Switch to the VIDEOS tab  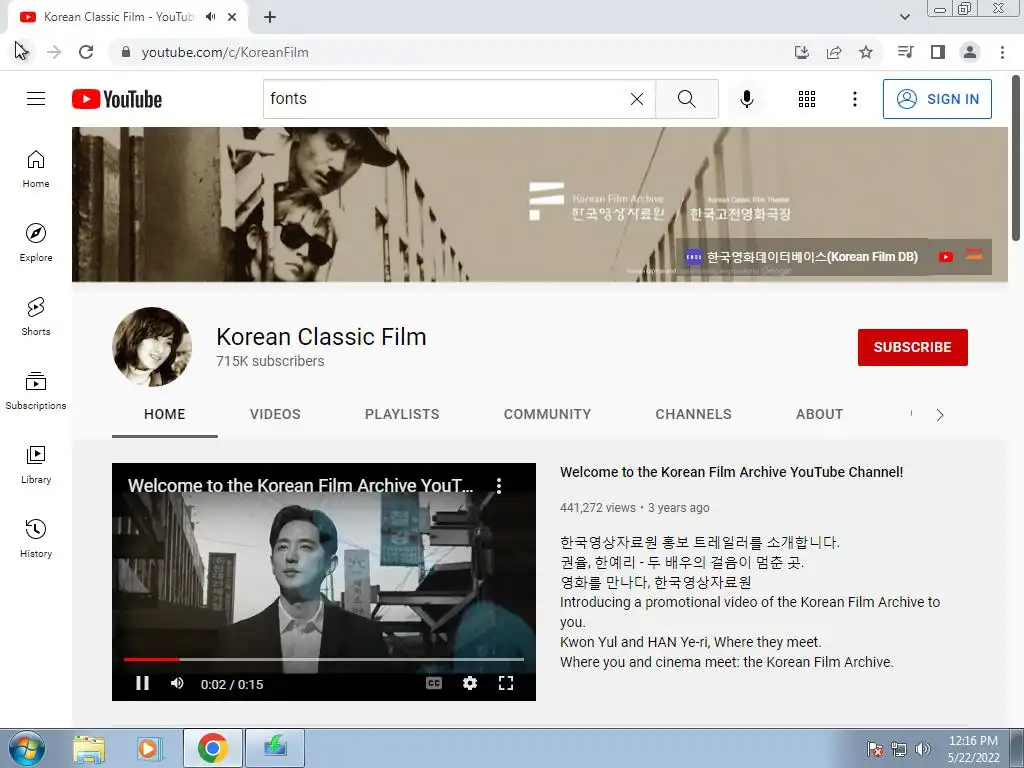coord(275,414)
